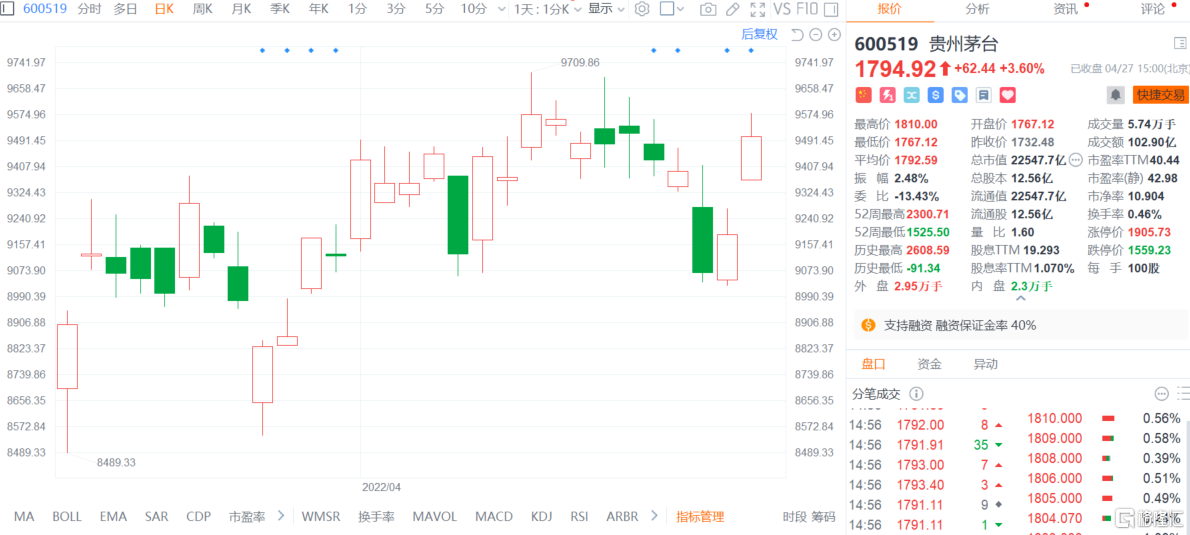Expand more sub indicators after ARBR
Viewport: 1190px width, 535px height.
click(x=654, y=516)
